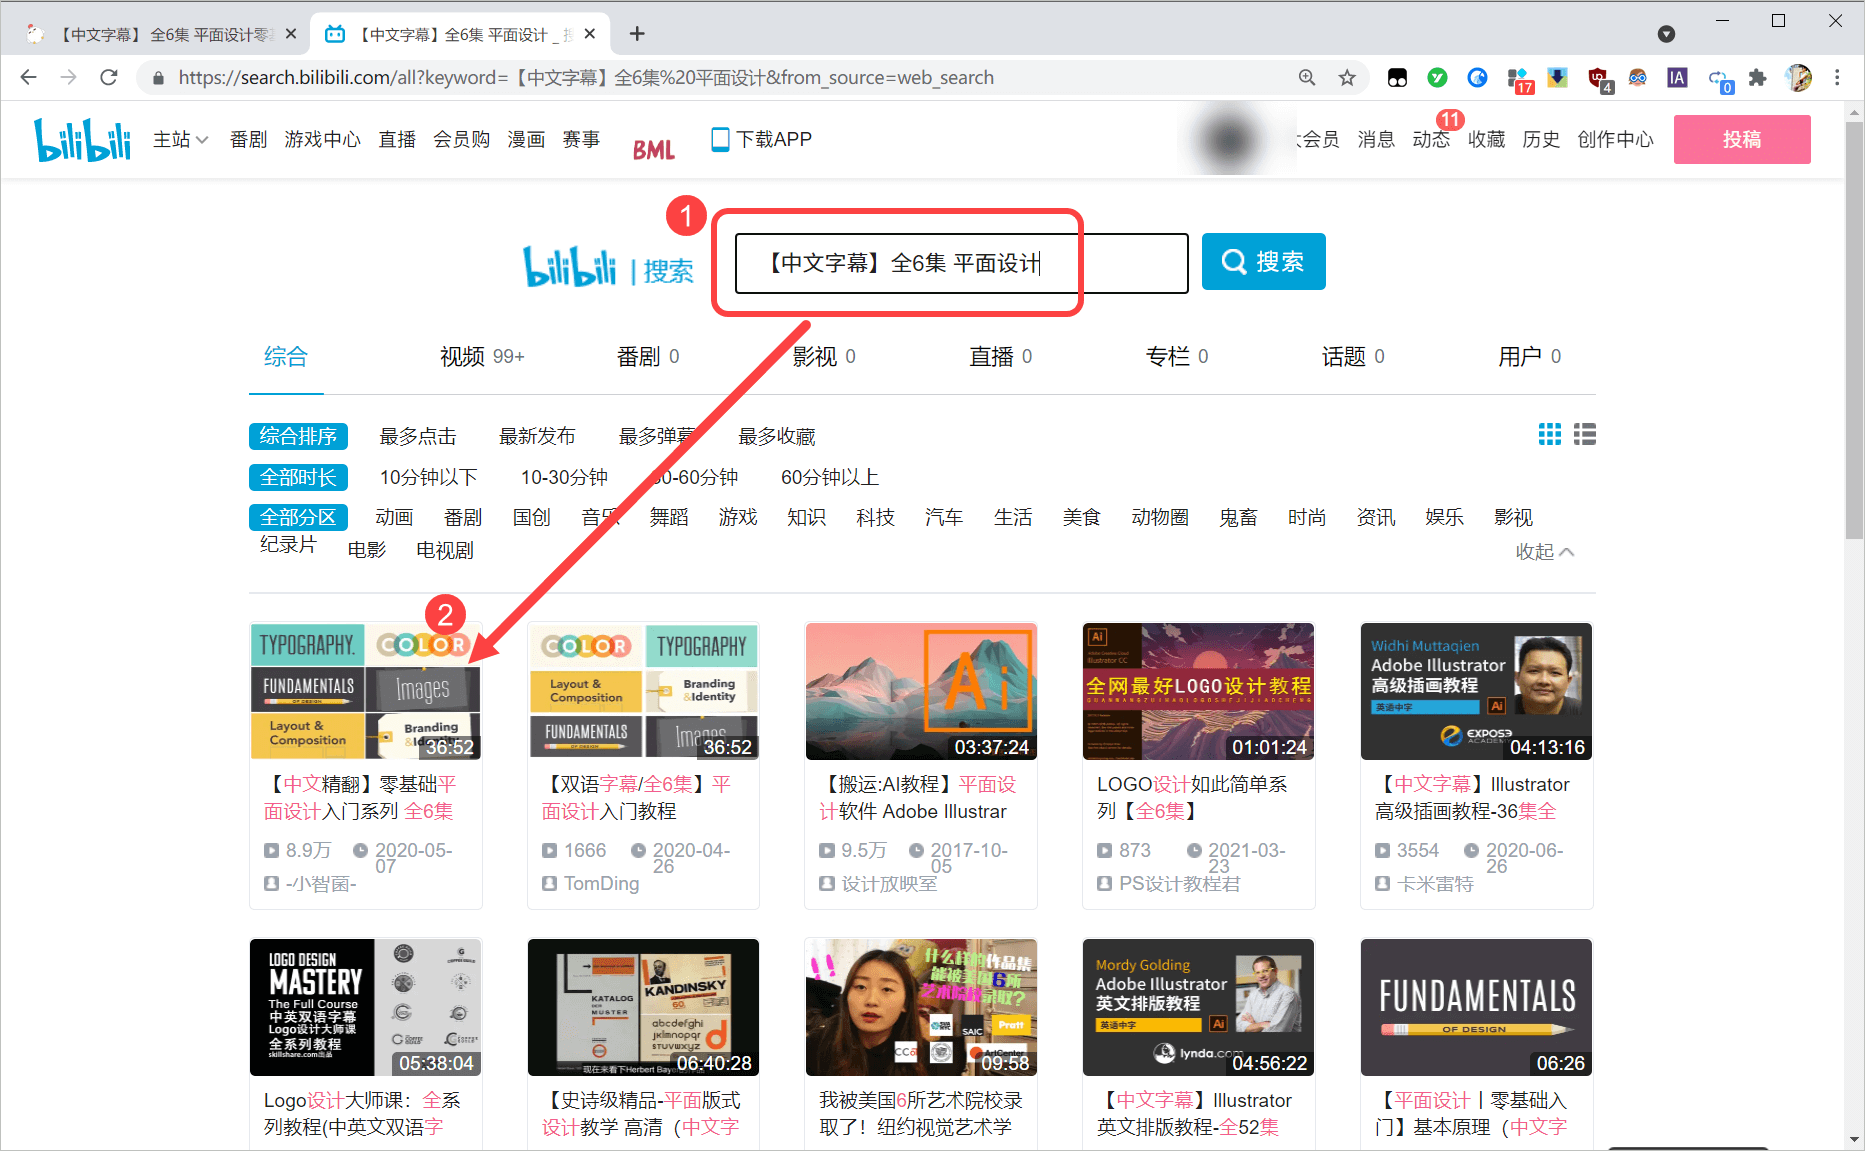The image size is (1865, 1151).
Task: Open the BML banner icon
Action: [654, 150]
